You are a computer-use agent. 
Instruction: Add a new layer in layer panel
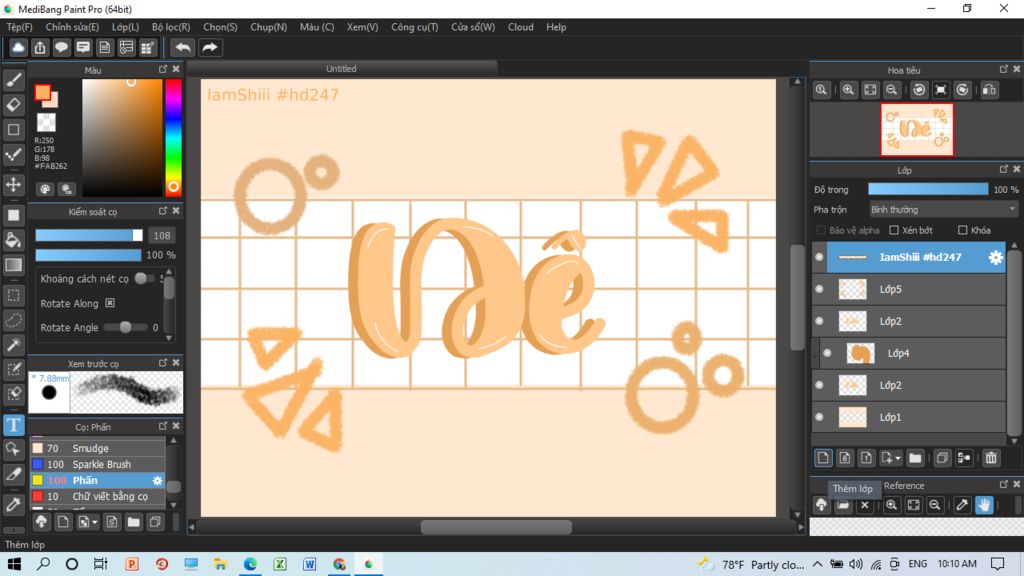823,458
